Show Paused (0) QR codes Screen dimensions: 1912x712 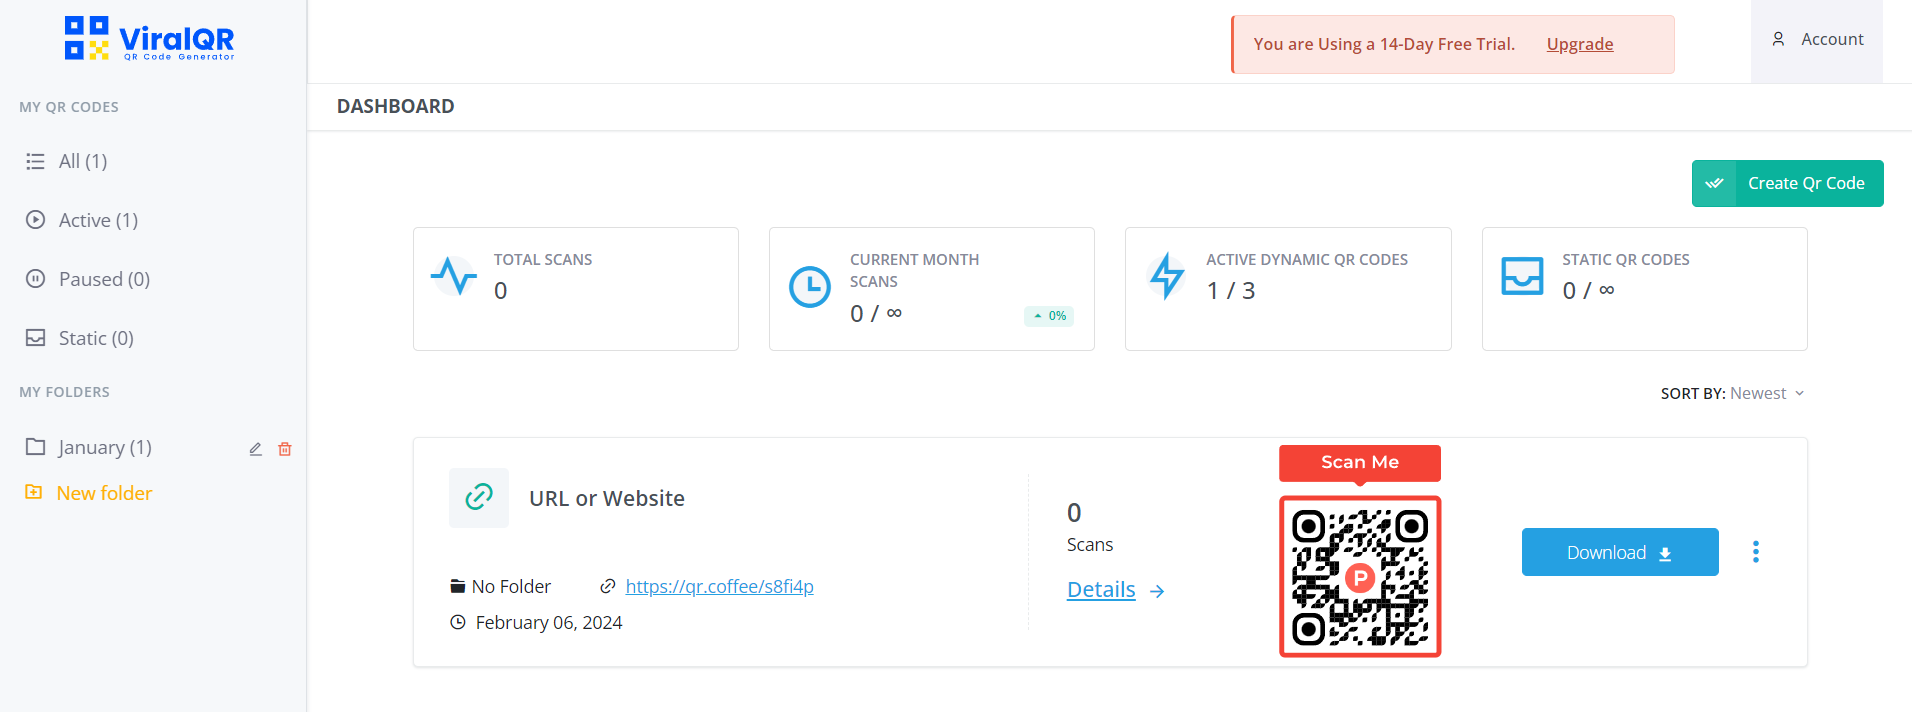tap(104, 279)
